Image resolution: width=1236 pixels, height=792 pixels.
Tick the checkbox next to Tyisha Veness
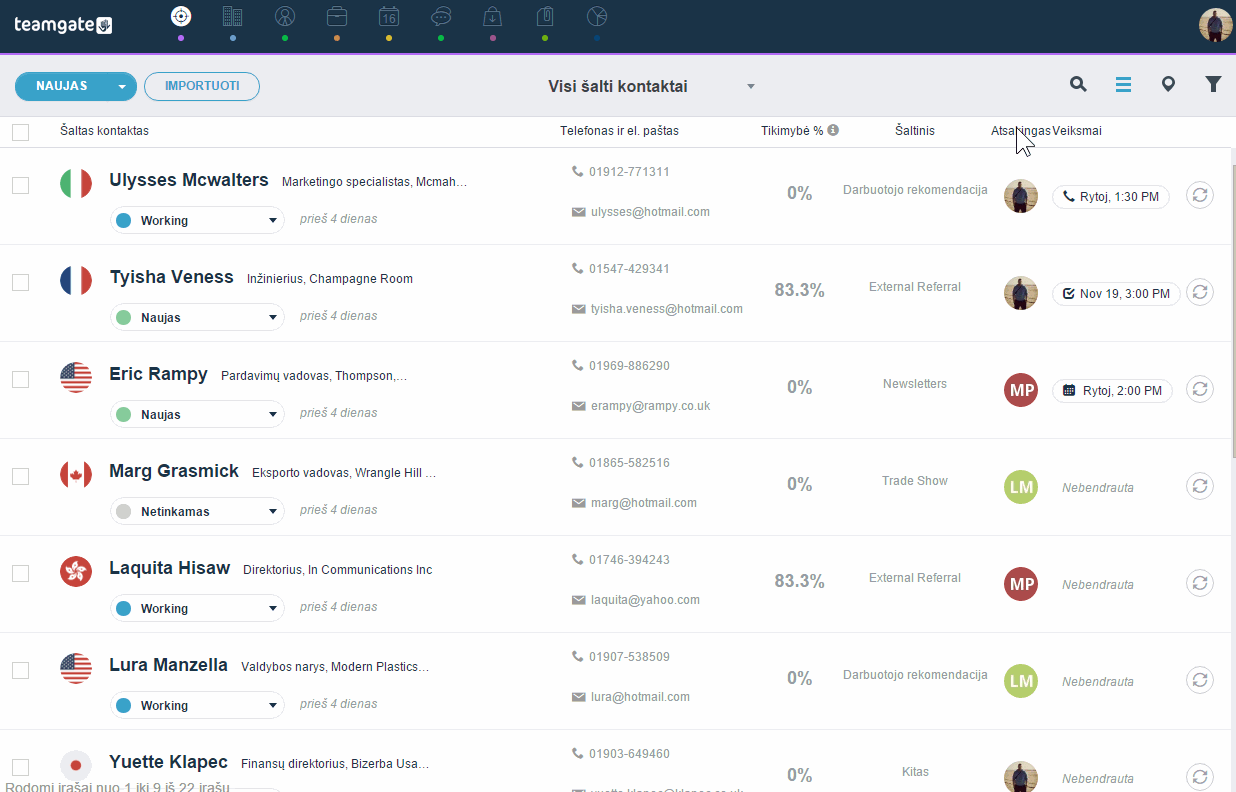(x=20, y=282)
